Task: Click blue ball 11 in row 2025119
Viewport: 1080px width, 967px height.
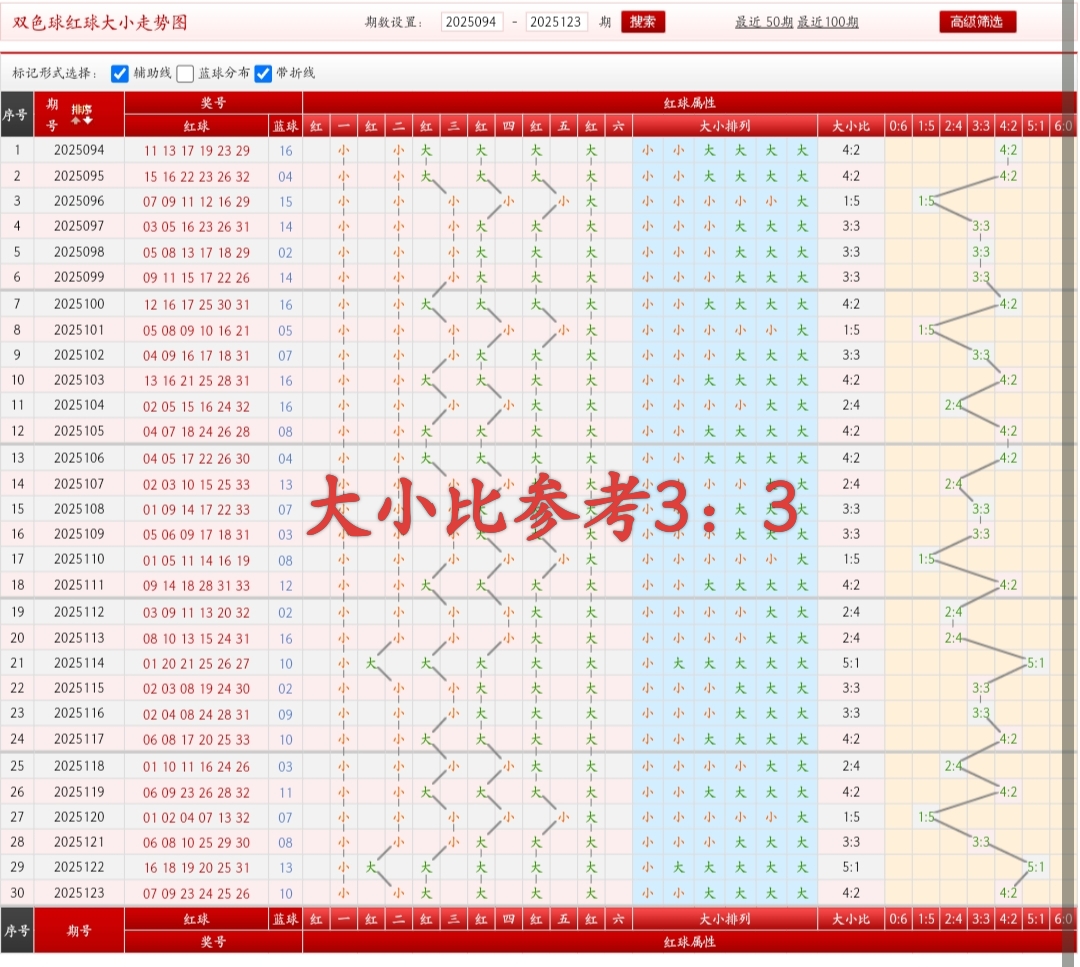Action: [x=286, y=793]
